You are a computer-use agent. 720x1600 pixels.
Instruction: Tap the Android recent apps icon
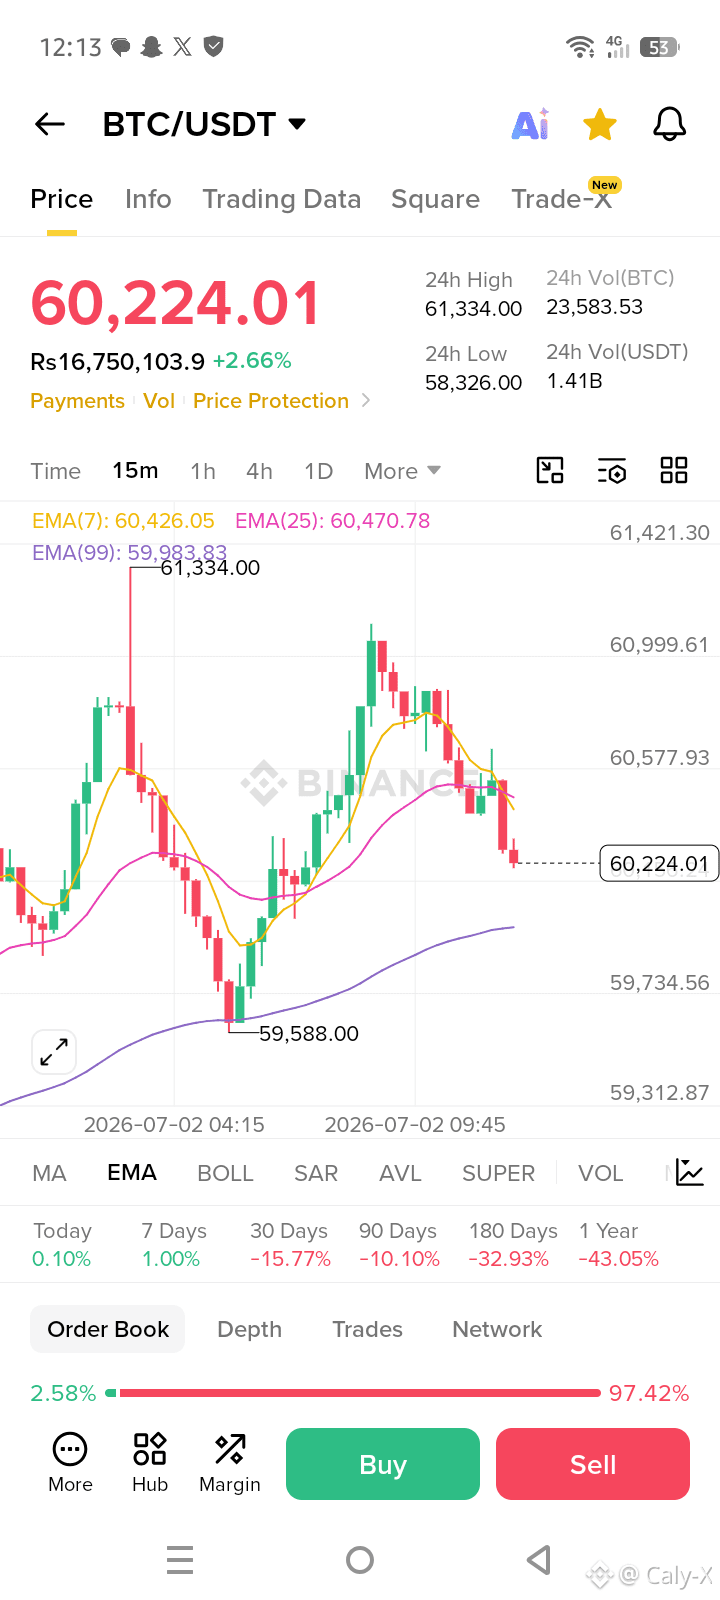(x=180, y=1560)
